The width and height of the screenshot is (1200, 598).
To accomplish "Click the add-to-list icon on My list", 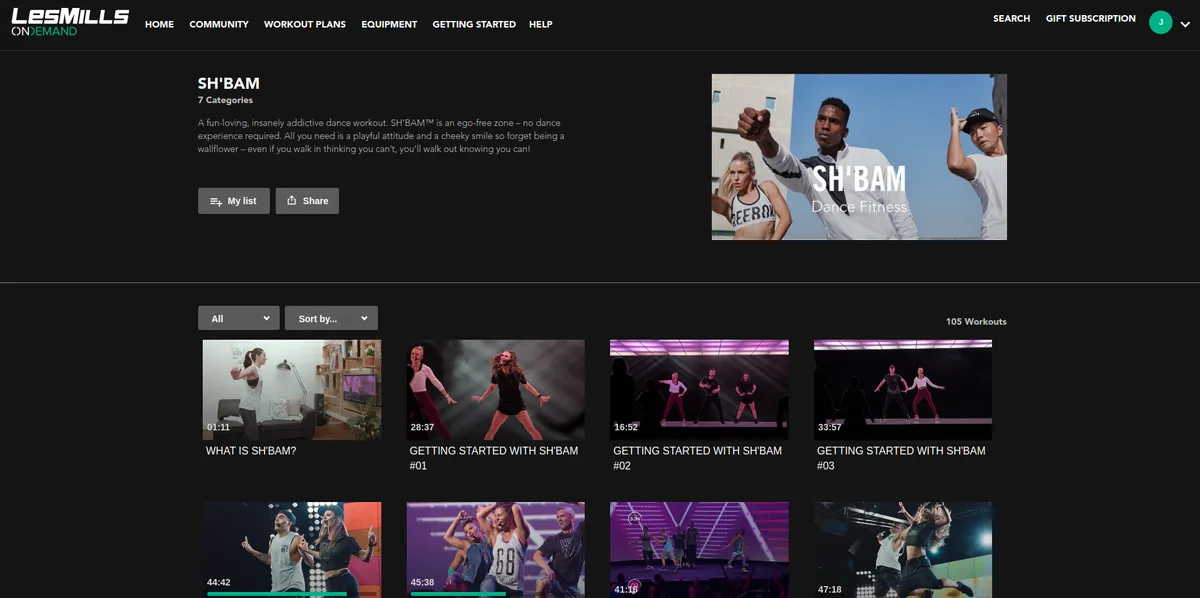I will (x=215, y=201).
